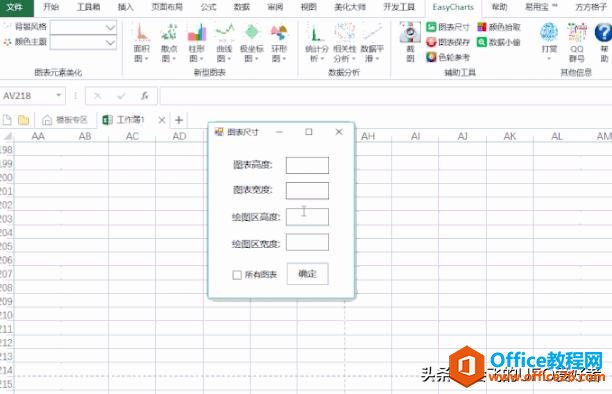
Task: Click the new document icon in tab bar
Action: click(7, 120)
